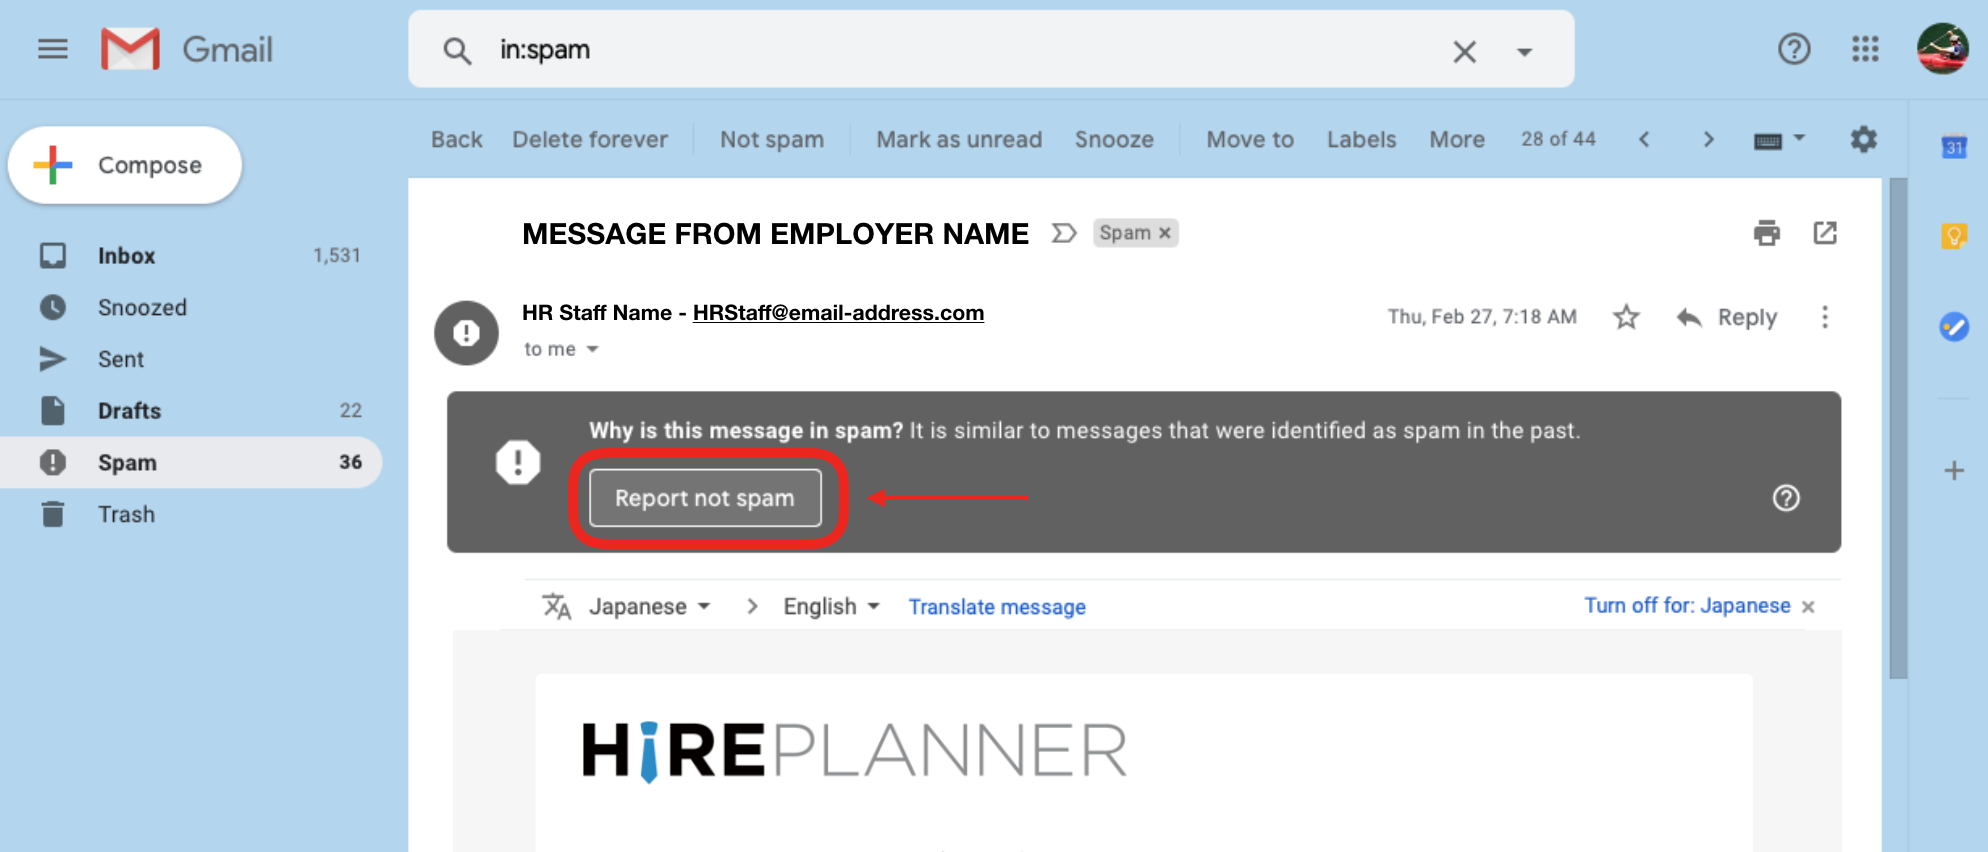1988x852 pixels.
Task: Open Google Keep side panel icon
Action: coord(1954,236)
